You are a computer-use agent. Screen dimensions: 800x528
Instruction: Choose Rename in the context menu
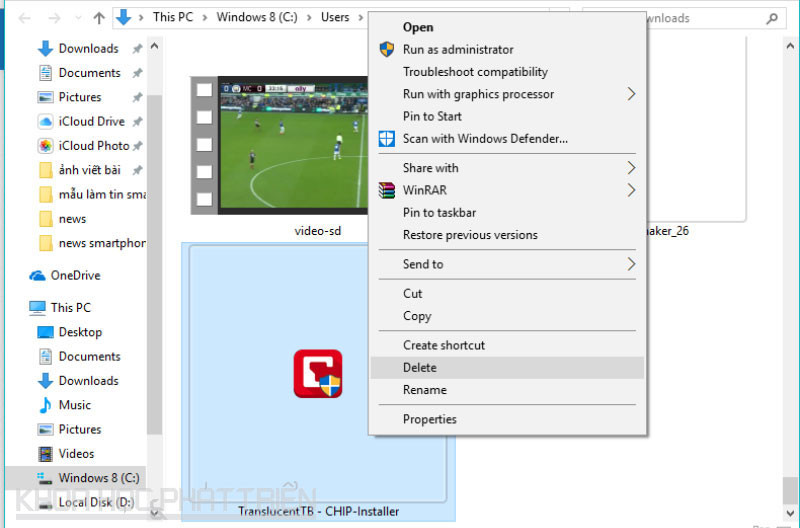(425, 390)
